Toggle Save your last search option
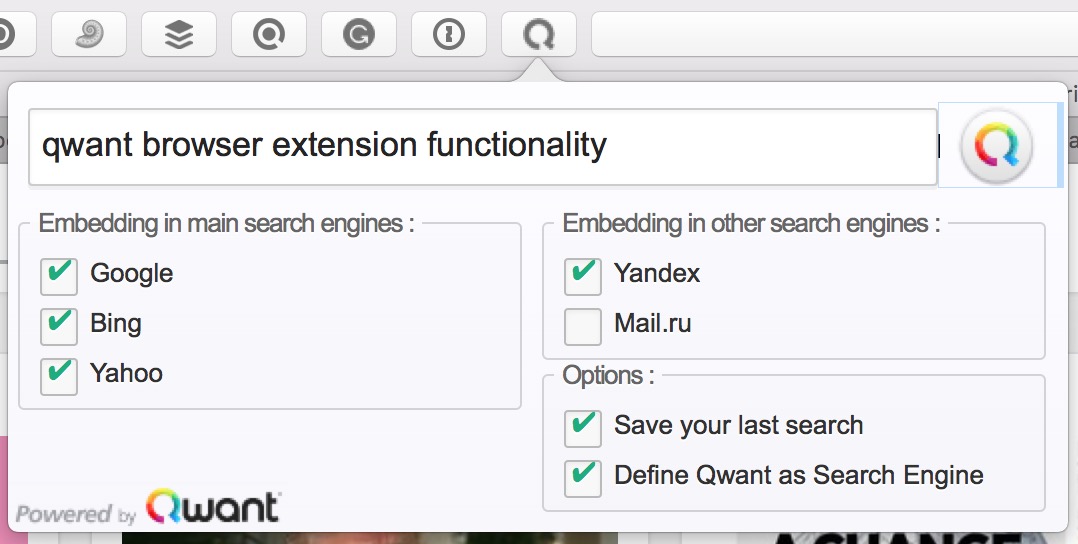Image resolution: width=1078 pixels, height=544 pixels. (582, 428)
